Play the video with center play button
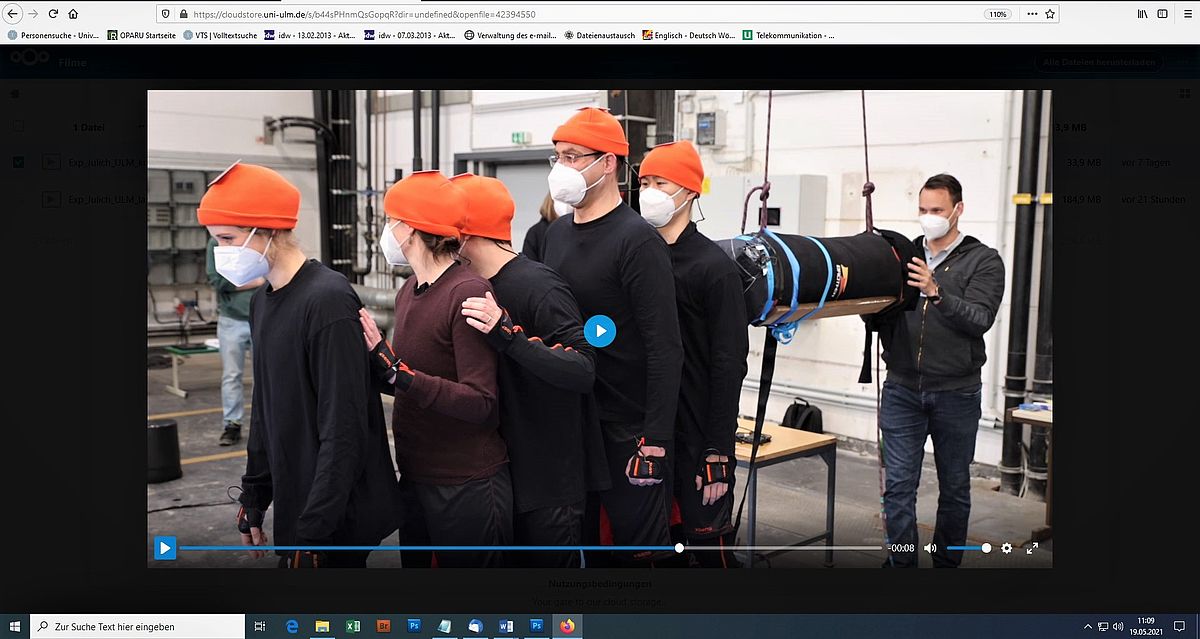The image size is (1200, 639). pos(599,331)
